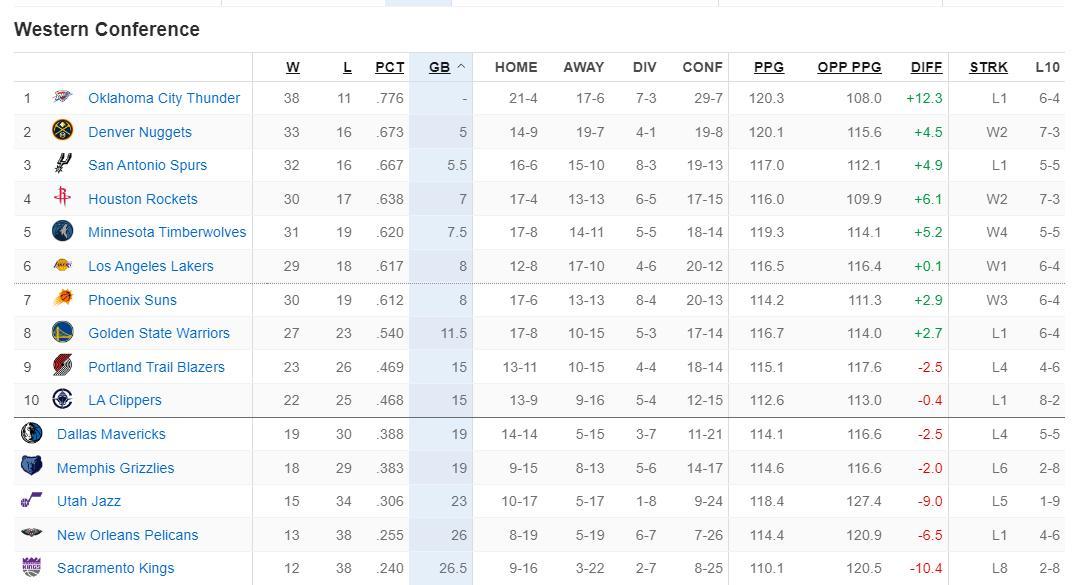Toggle the GB column sort arrow
Image resolution: width=1074 pixels, height=585 pixels.
coord(461,67)
